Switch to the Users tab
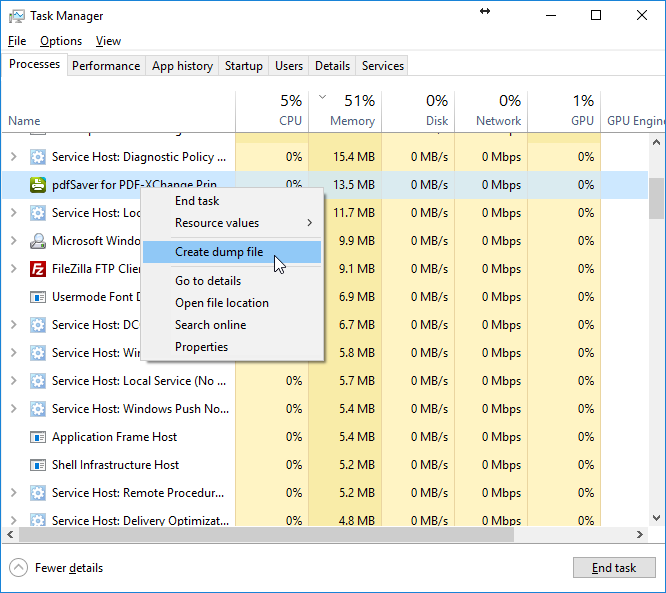666x593 pixels. (x=289, y=66)
